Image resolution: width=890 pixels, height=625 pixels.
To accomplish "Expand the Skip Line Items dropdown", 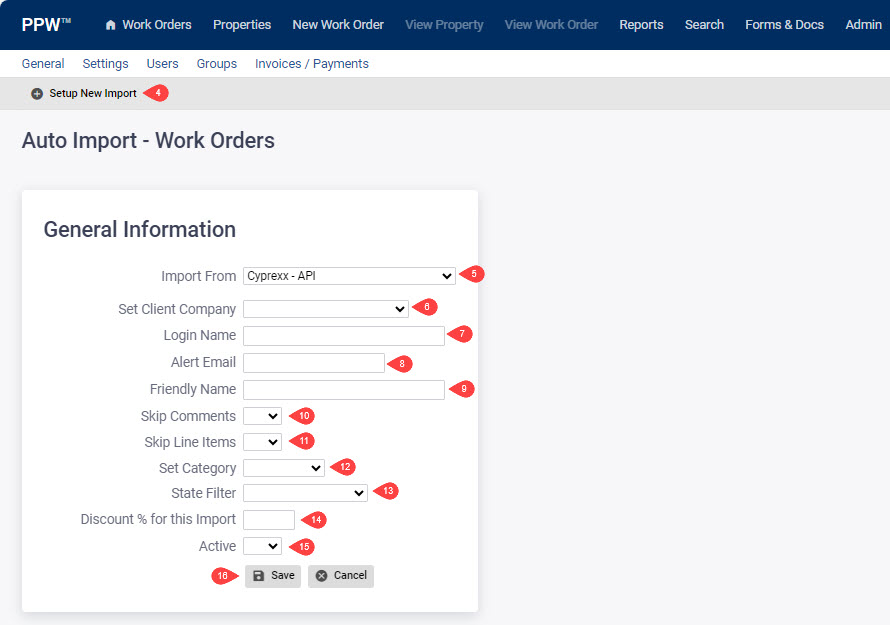I will coord(262,442).
